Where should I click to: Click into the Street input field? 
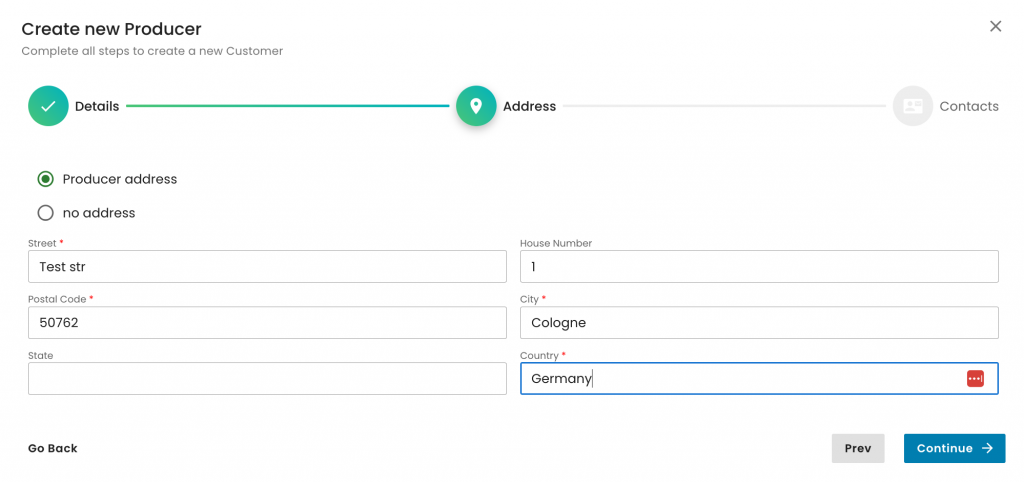267,267
